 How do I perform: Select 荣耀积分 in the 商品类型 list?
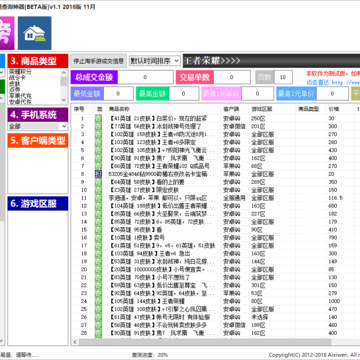(20, 71)
